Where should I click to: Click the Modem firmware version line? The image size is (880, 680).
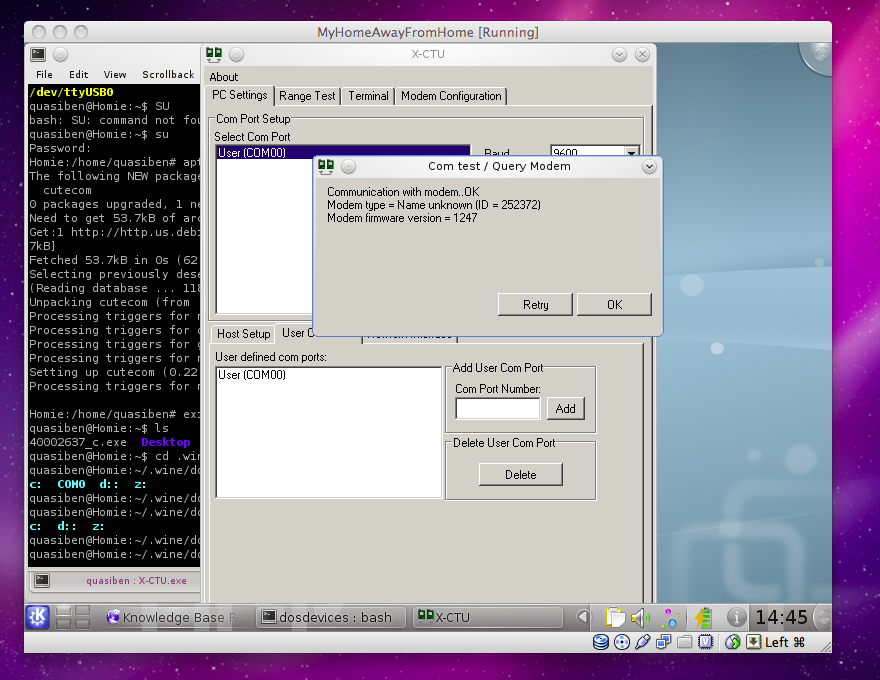pos(402,218)
